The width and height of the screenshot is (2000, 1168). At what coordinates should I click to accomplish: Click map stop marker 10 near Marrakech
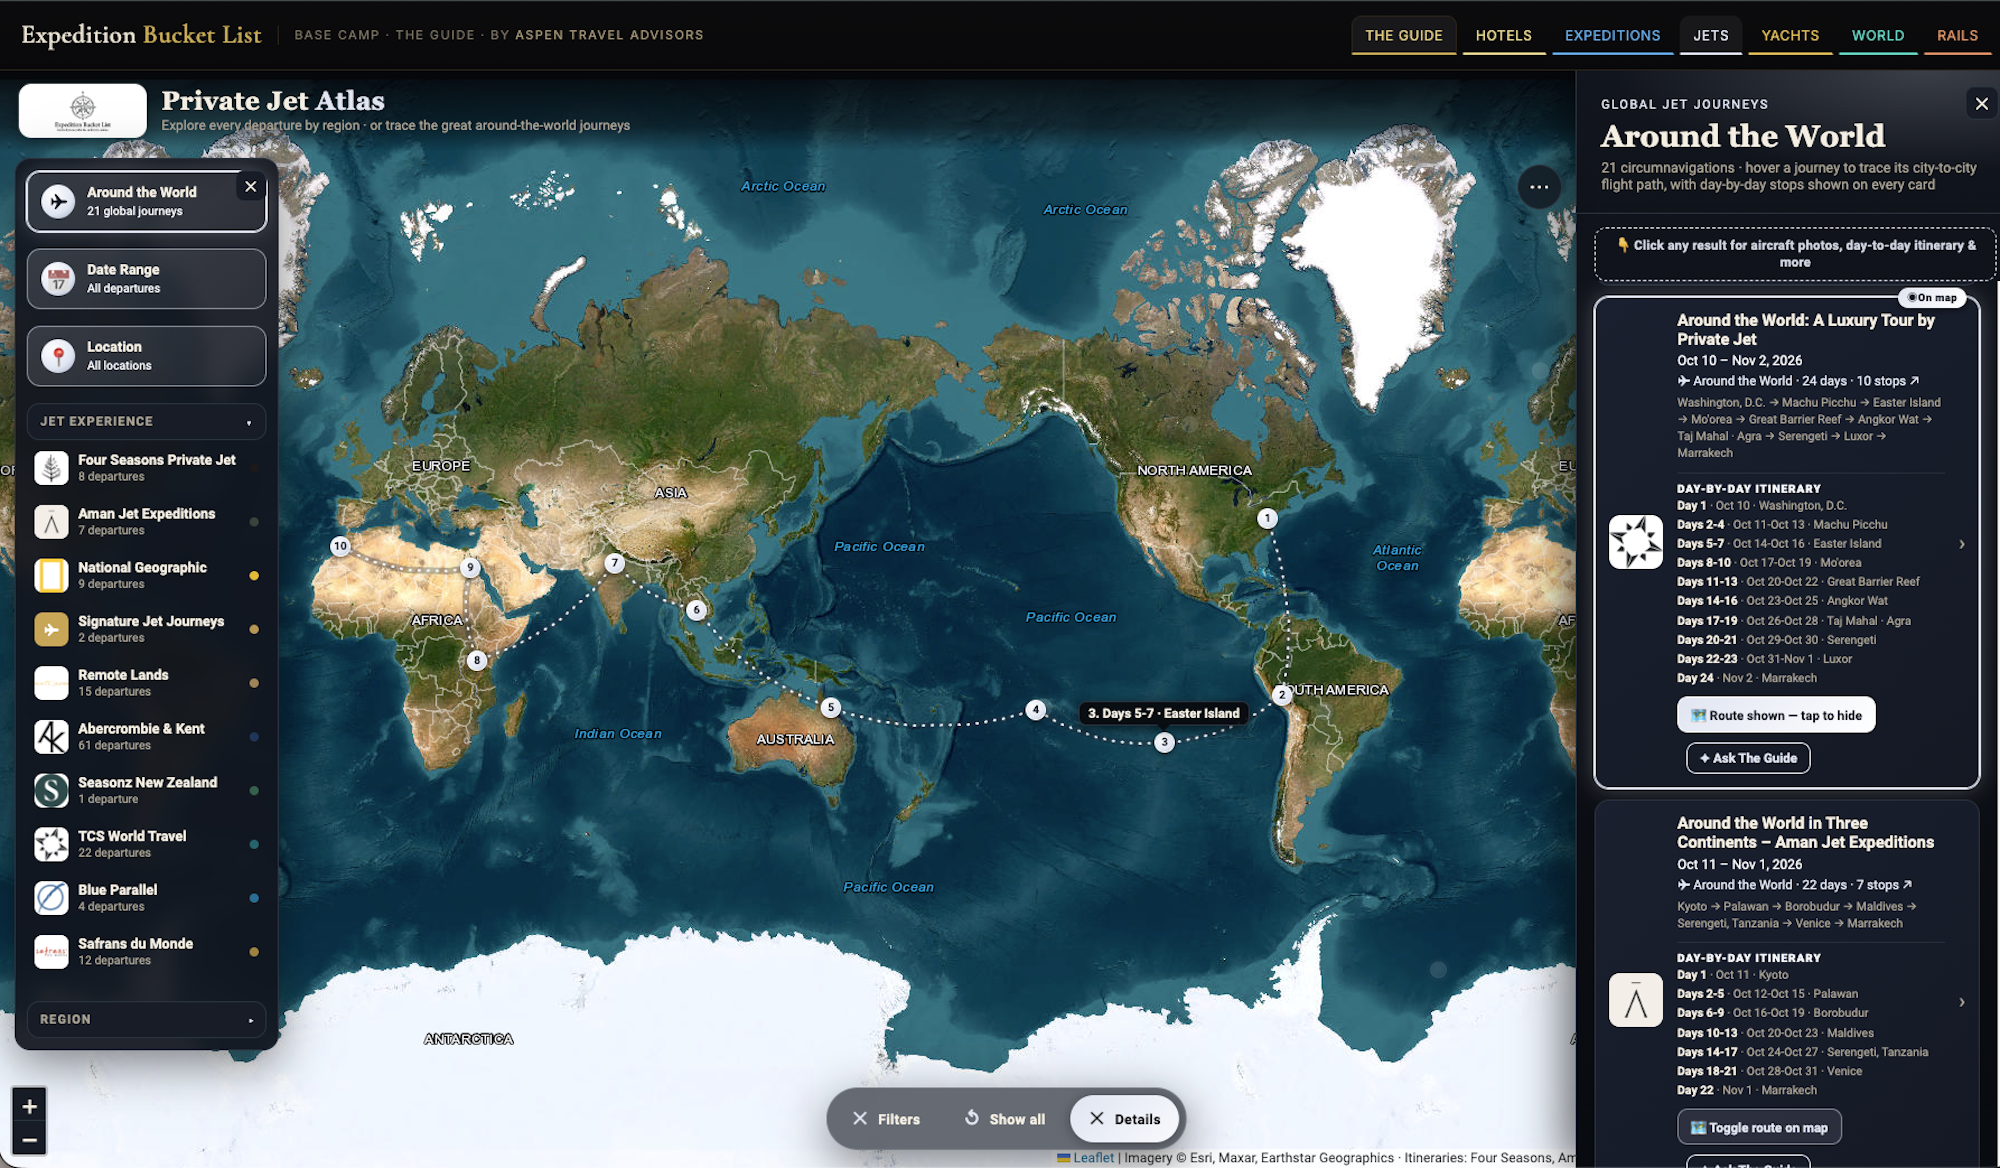[x=340, y=546]
